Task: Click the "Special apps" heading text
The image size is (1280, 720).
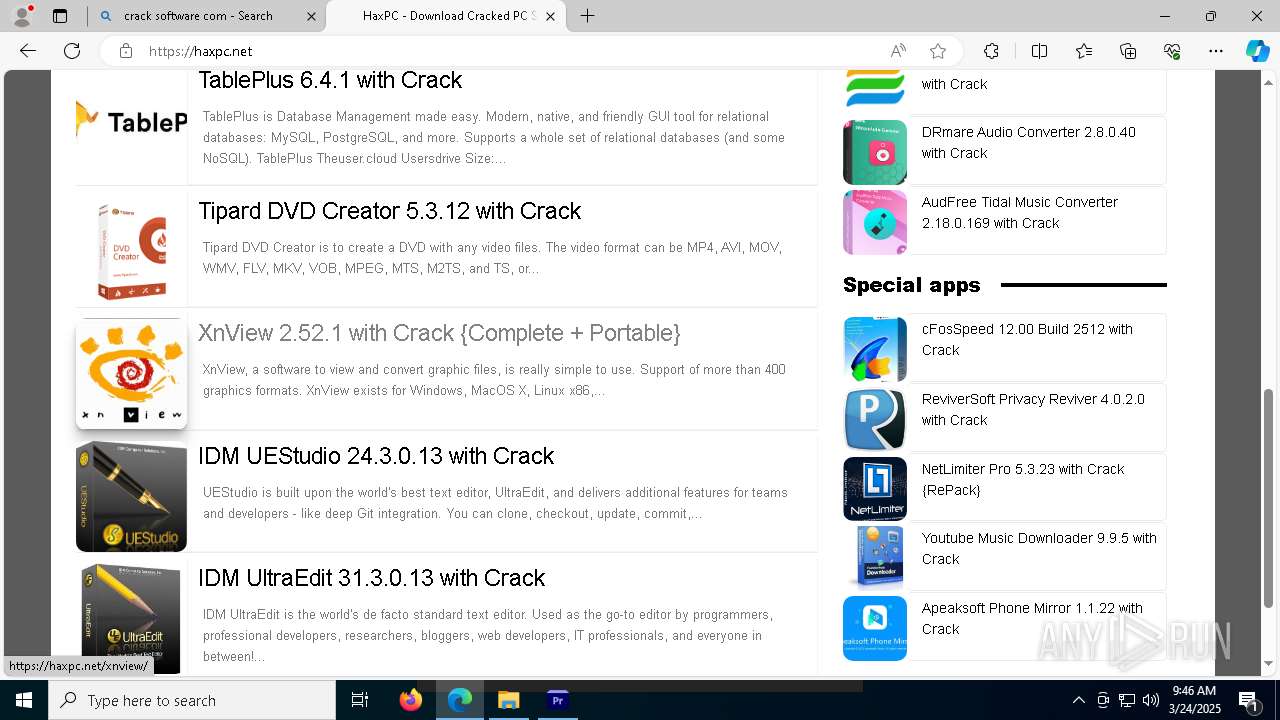Action: point(911,285)
